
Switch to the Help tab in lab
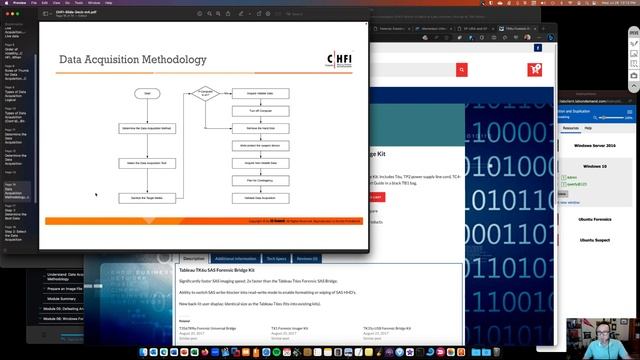(588, 128)
